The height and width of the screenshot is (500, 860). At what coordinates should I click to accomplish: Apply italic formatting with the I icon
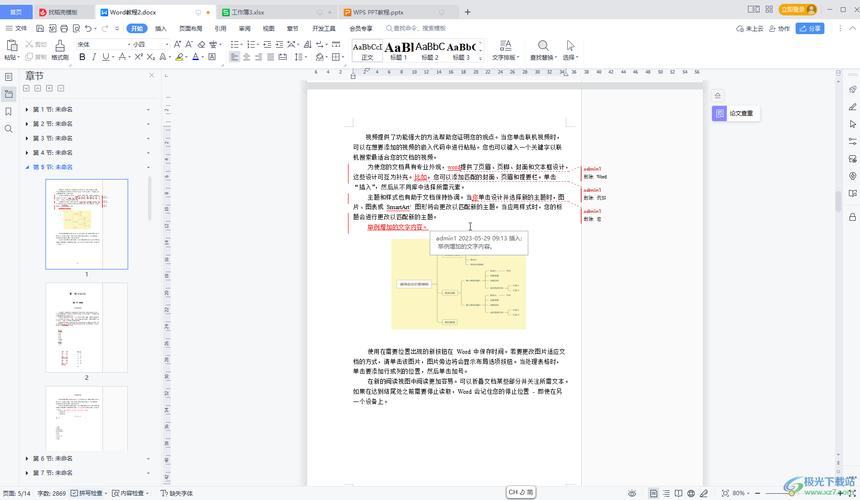94,56
